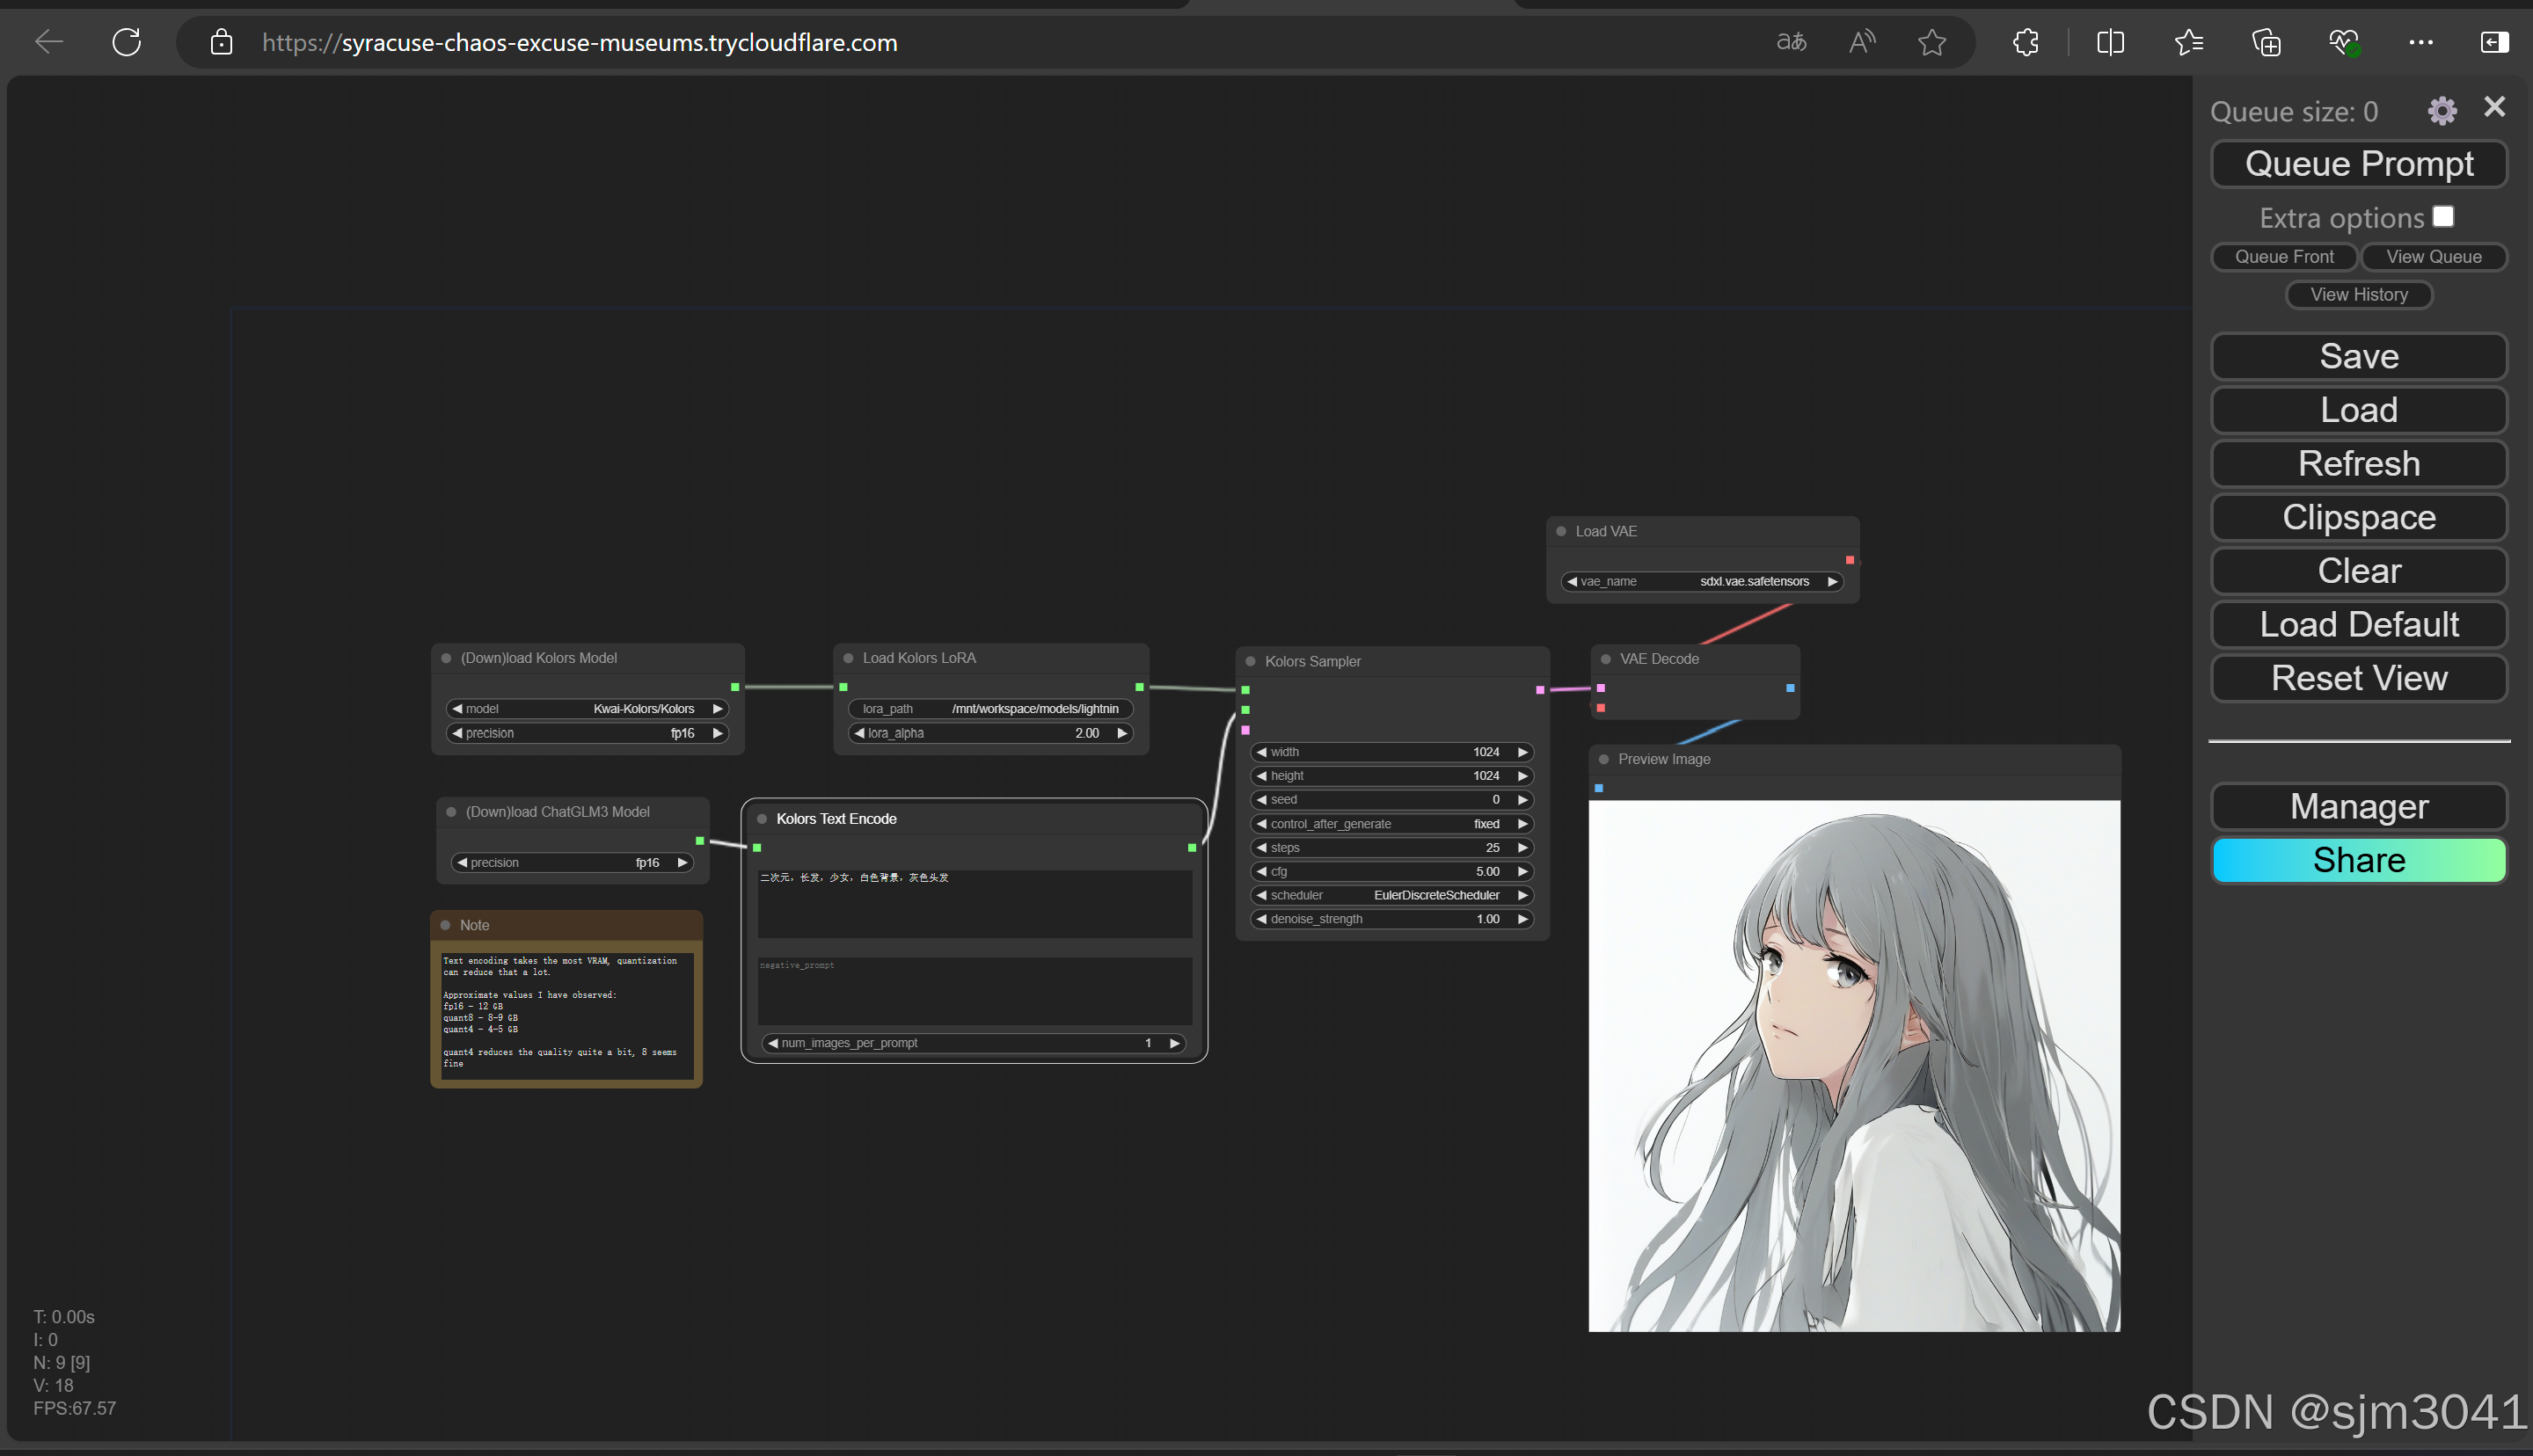Collapse the Preview Image node dot
The image size is (2533, 1456).
[1604, 759]
